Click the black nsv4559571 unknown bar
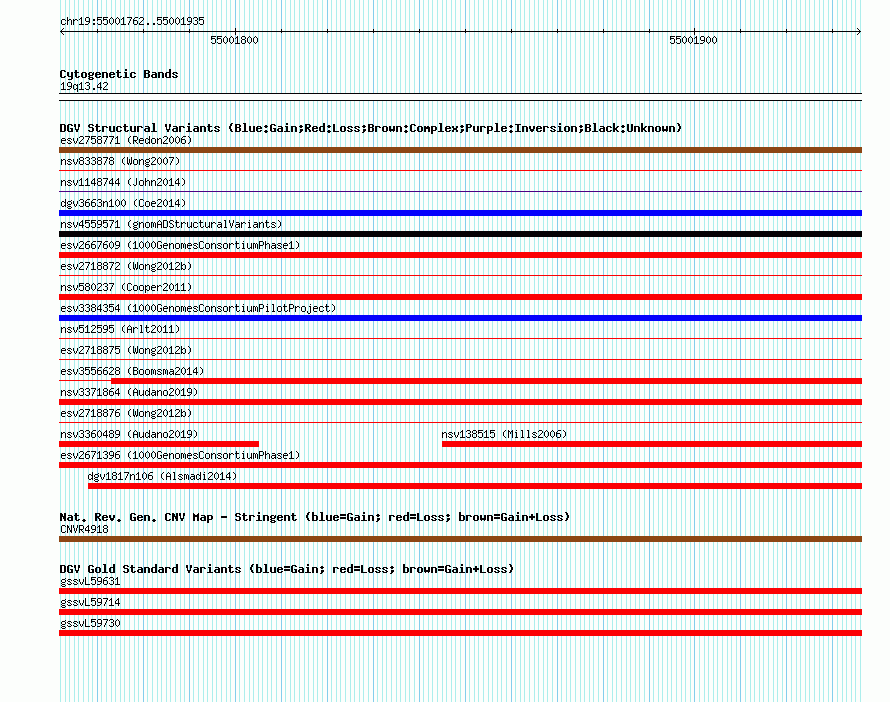 (x=460, y=234)
